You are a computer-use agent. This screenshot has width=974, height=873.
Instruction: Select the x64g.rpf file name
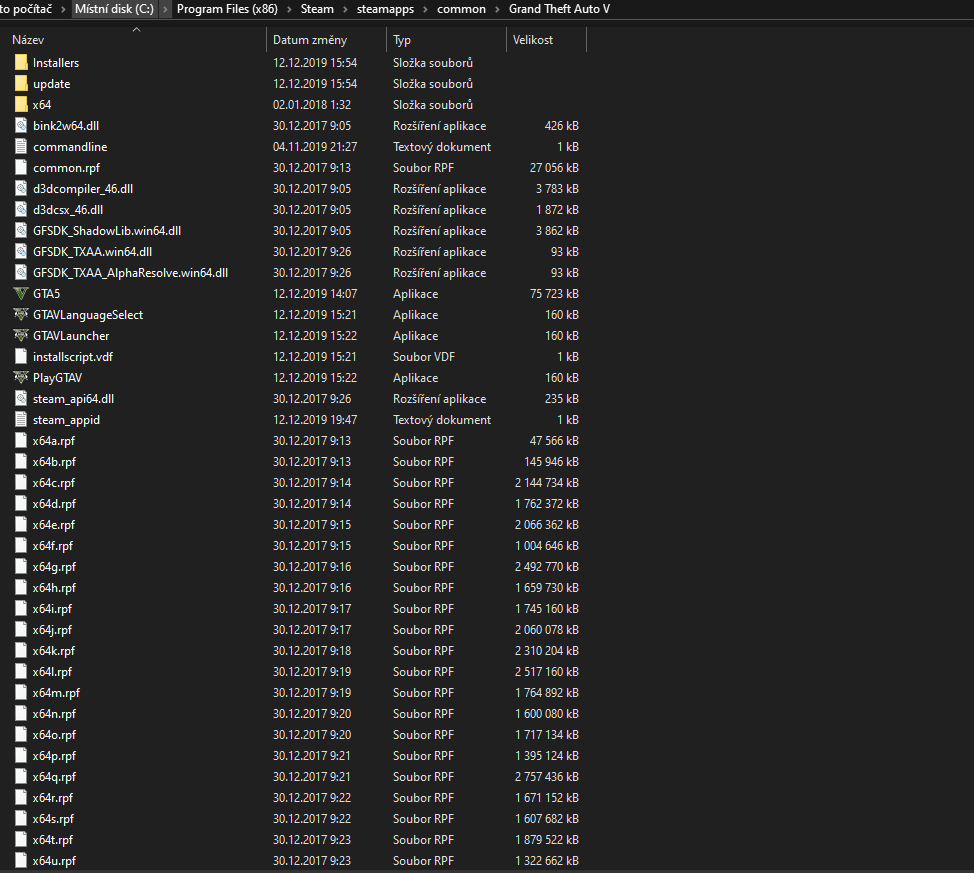coord(55,567)
